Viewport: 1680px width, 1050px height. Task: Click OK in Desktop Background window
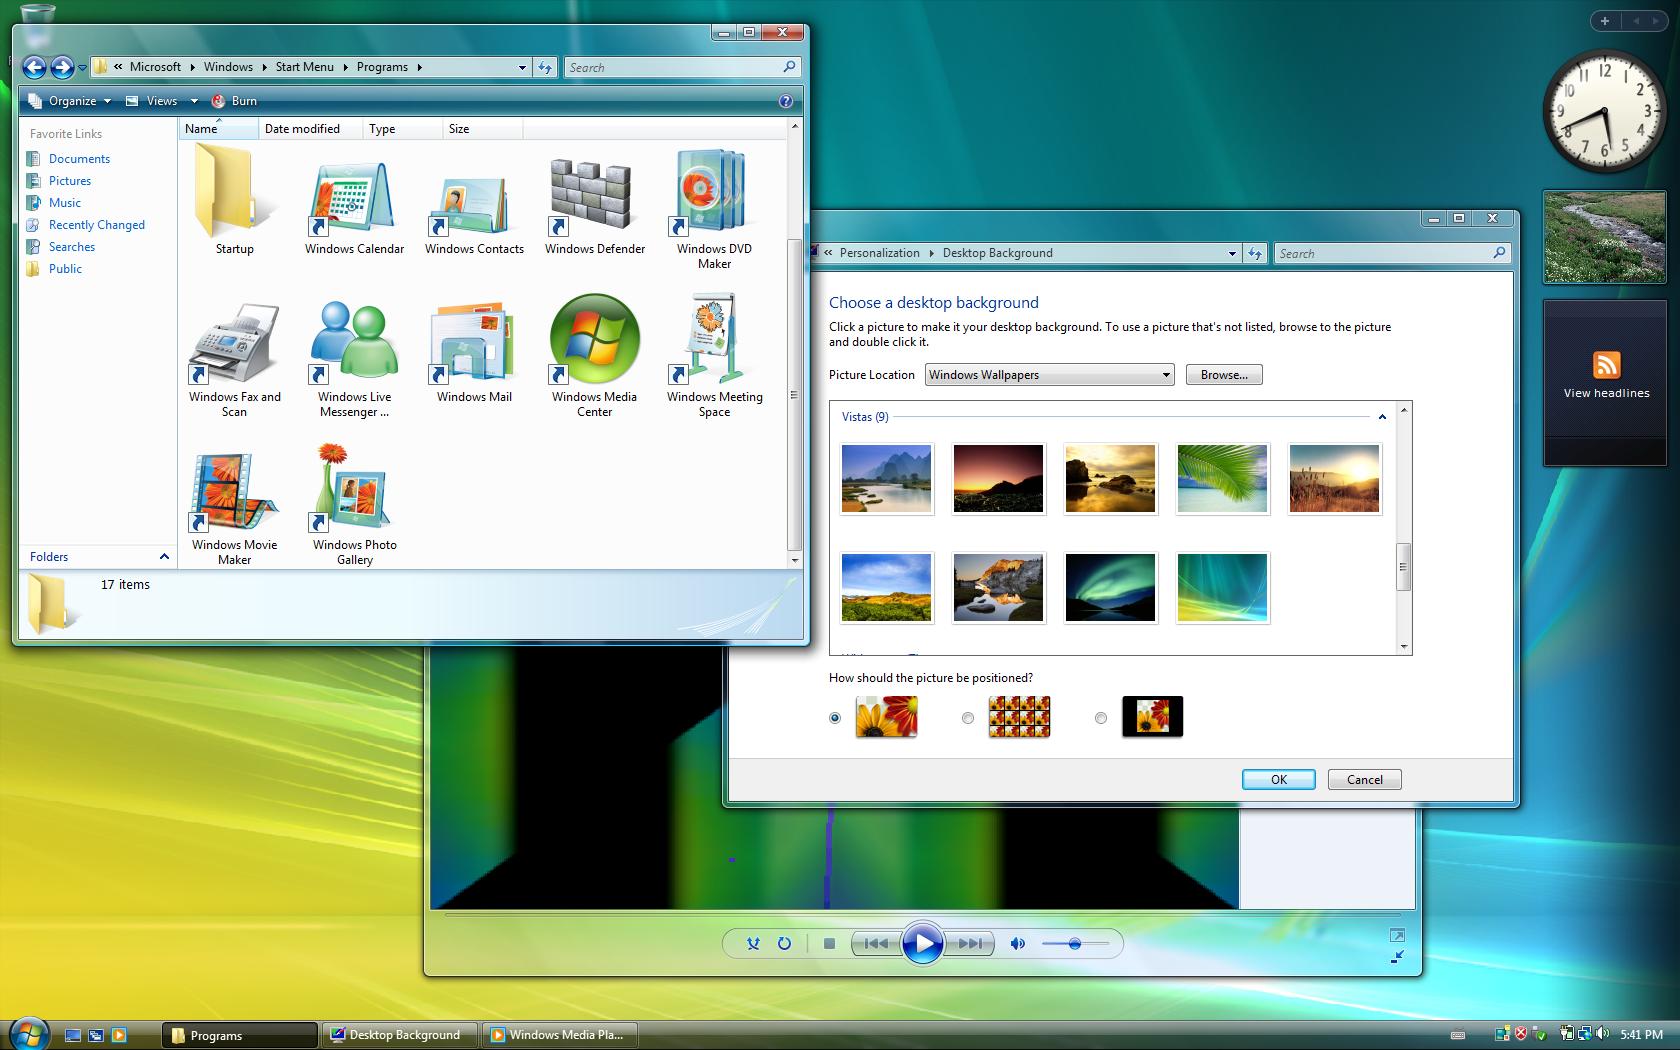click(1279, 780)
